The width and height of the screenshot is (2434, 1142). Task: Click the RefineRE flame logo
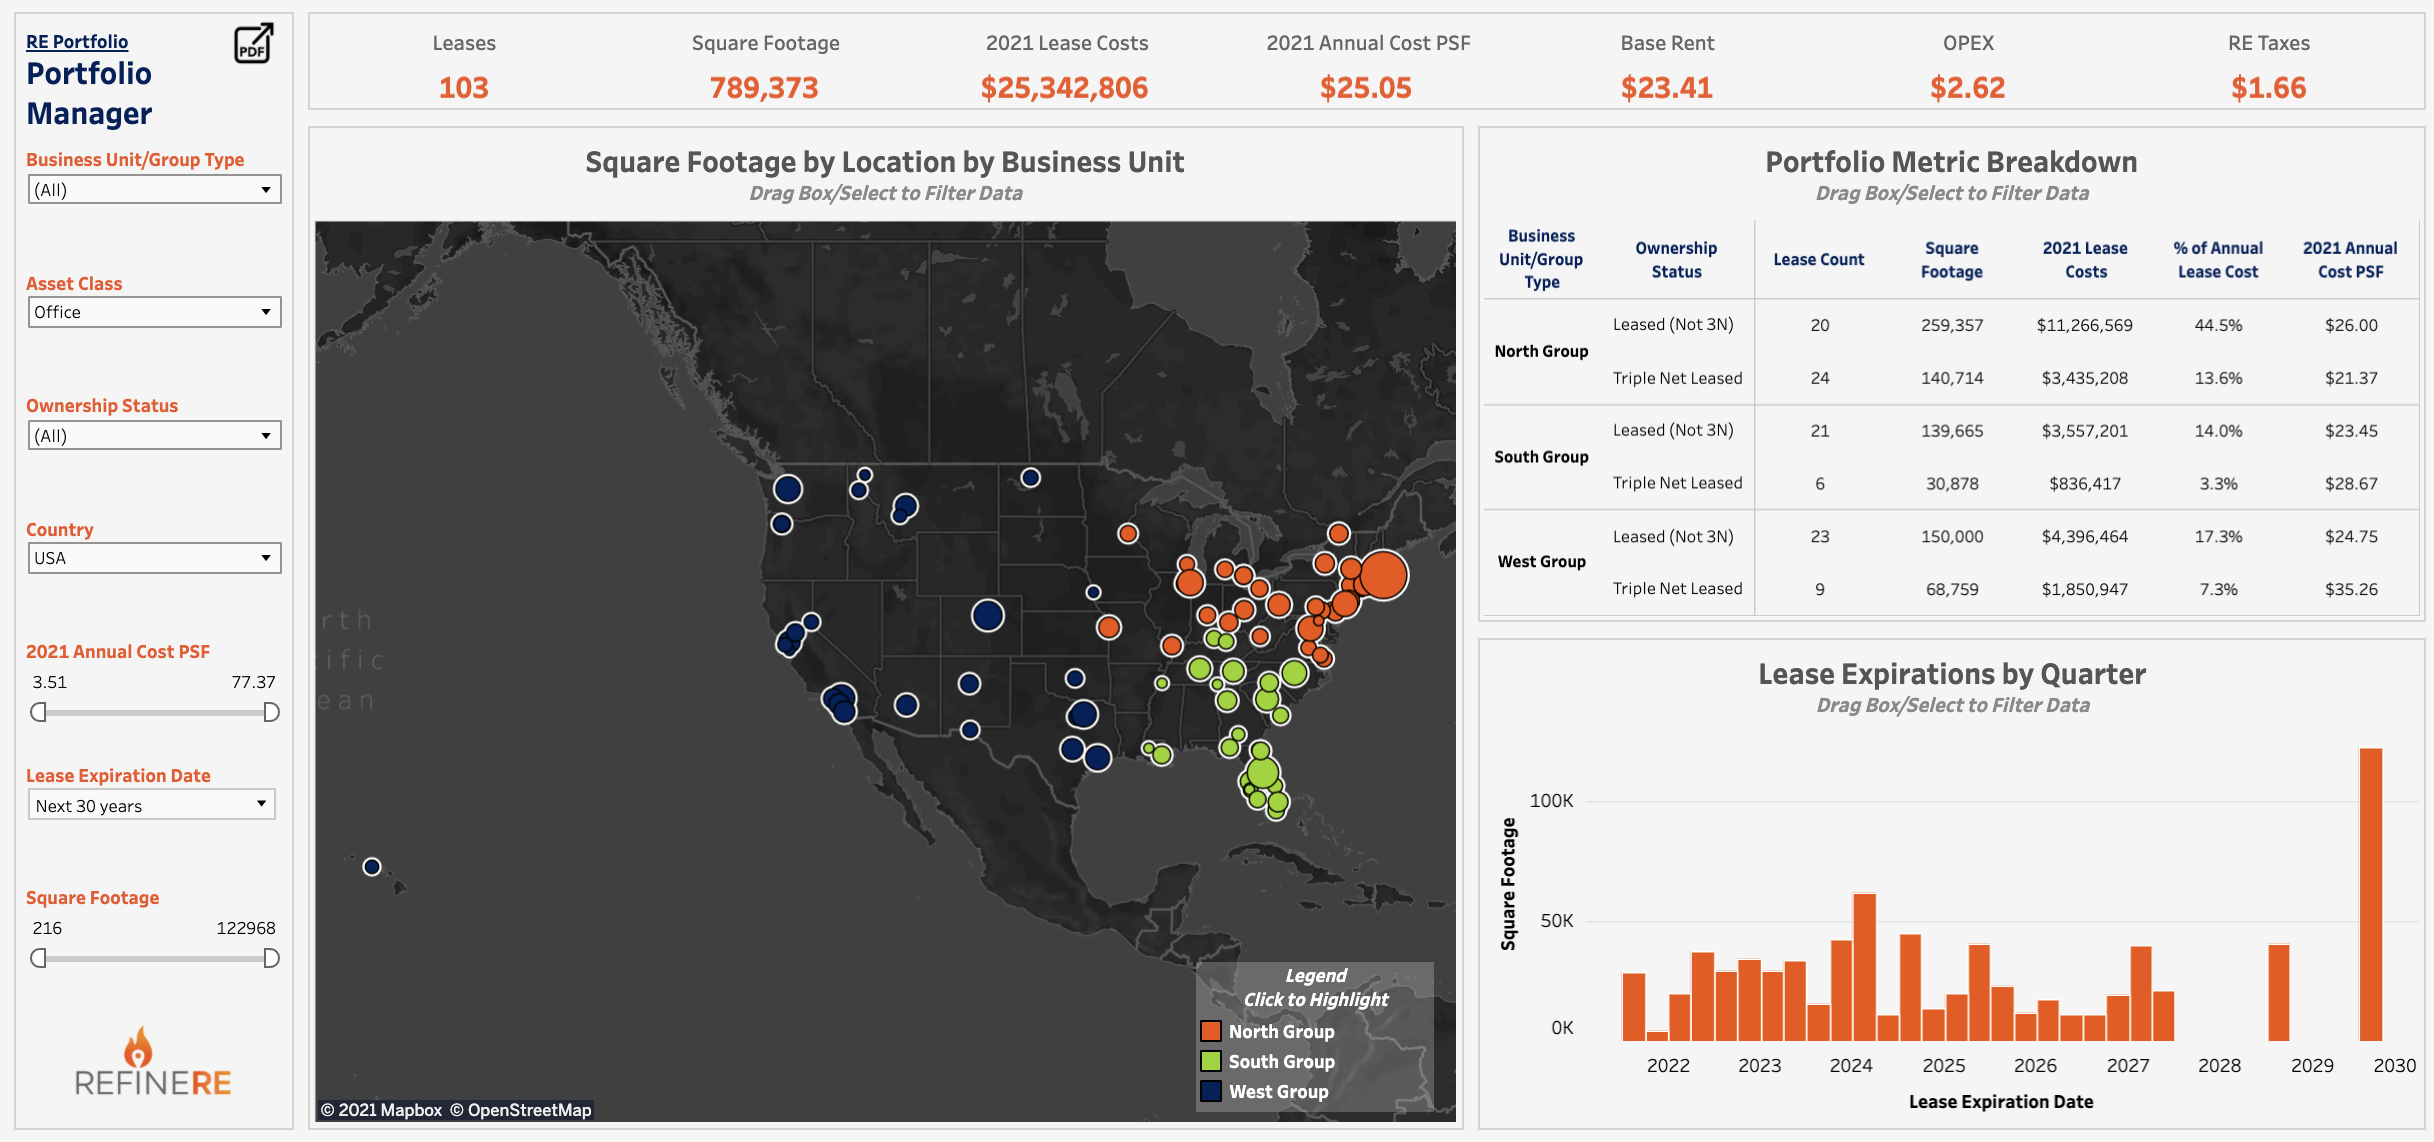[x=139, y=1047]
